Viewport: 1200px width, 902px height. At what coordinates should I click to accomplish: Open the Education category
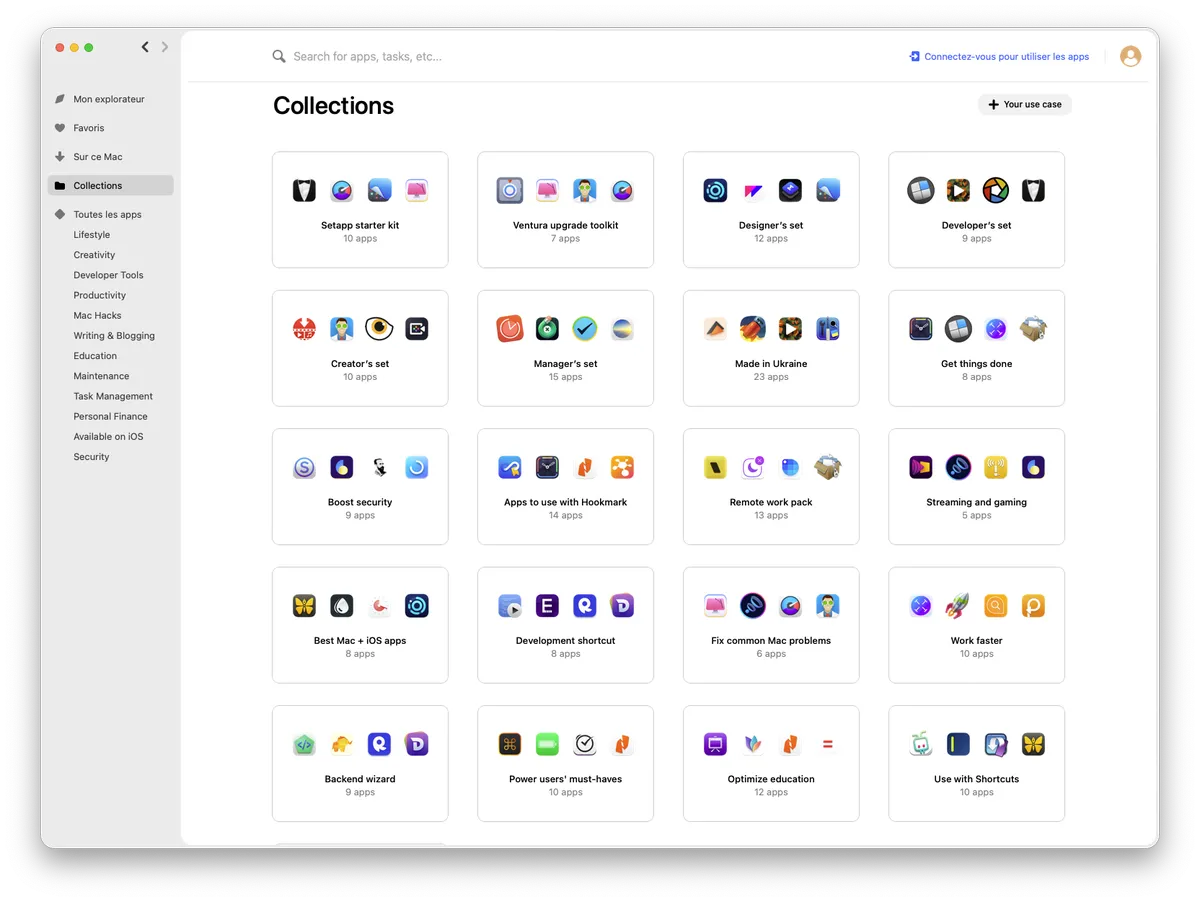(95, 356)
